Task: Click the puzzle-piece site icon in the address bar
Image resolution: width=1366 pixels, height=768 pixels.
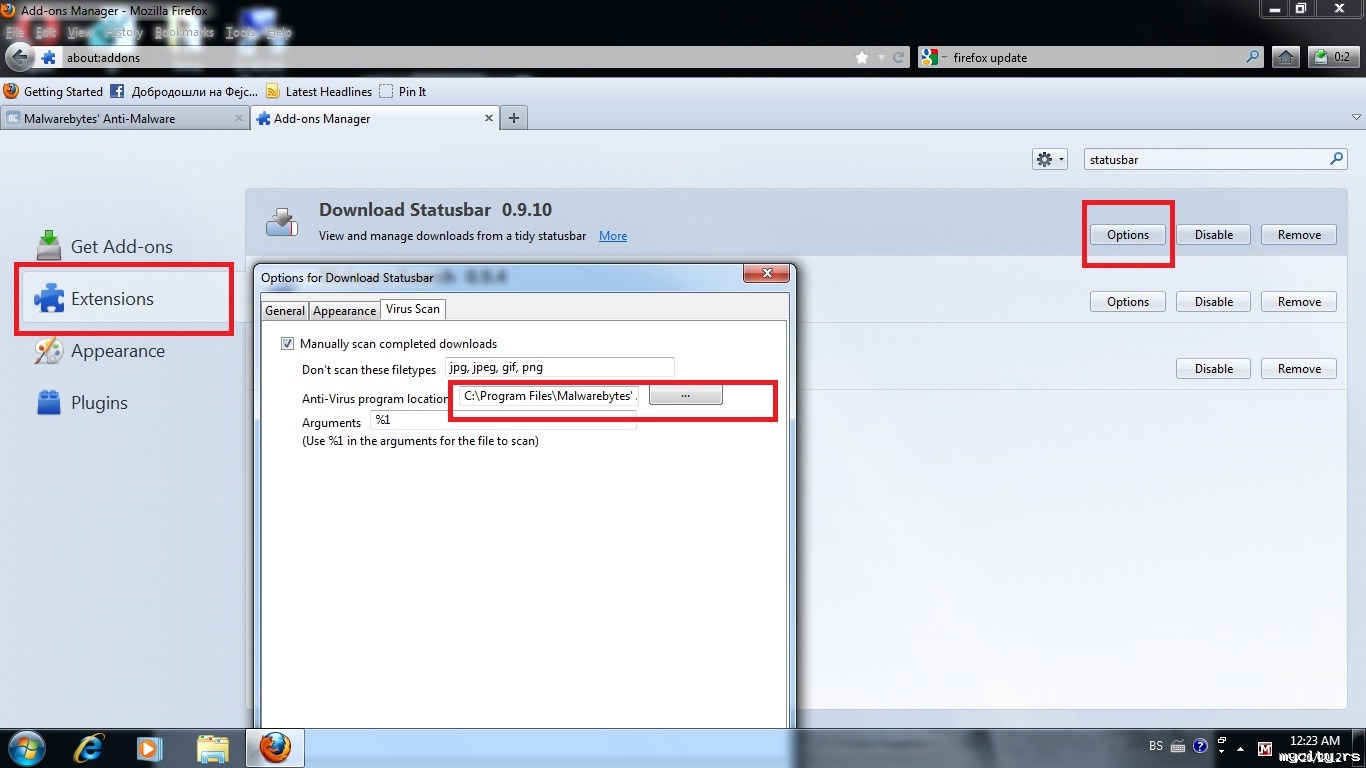Action: point(49,58)
